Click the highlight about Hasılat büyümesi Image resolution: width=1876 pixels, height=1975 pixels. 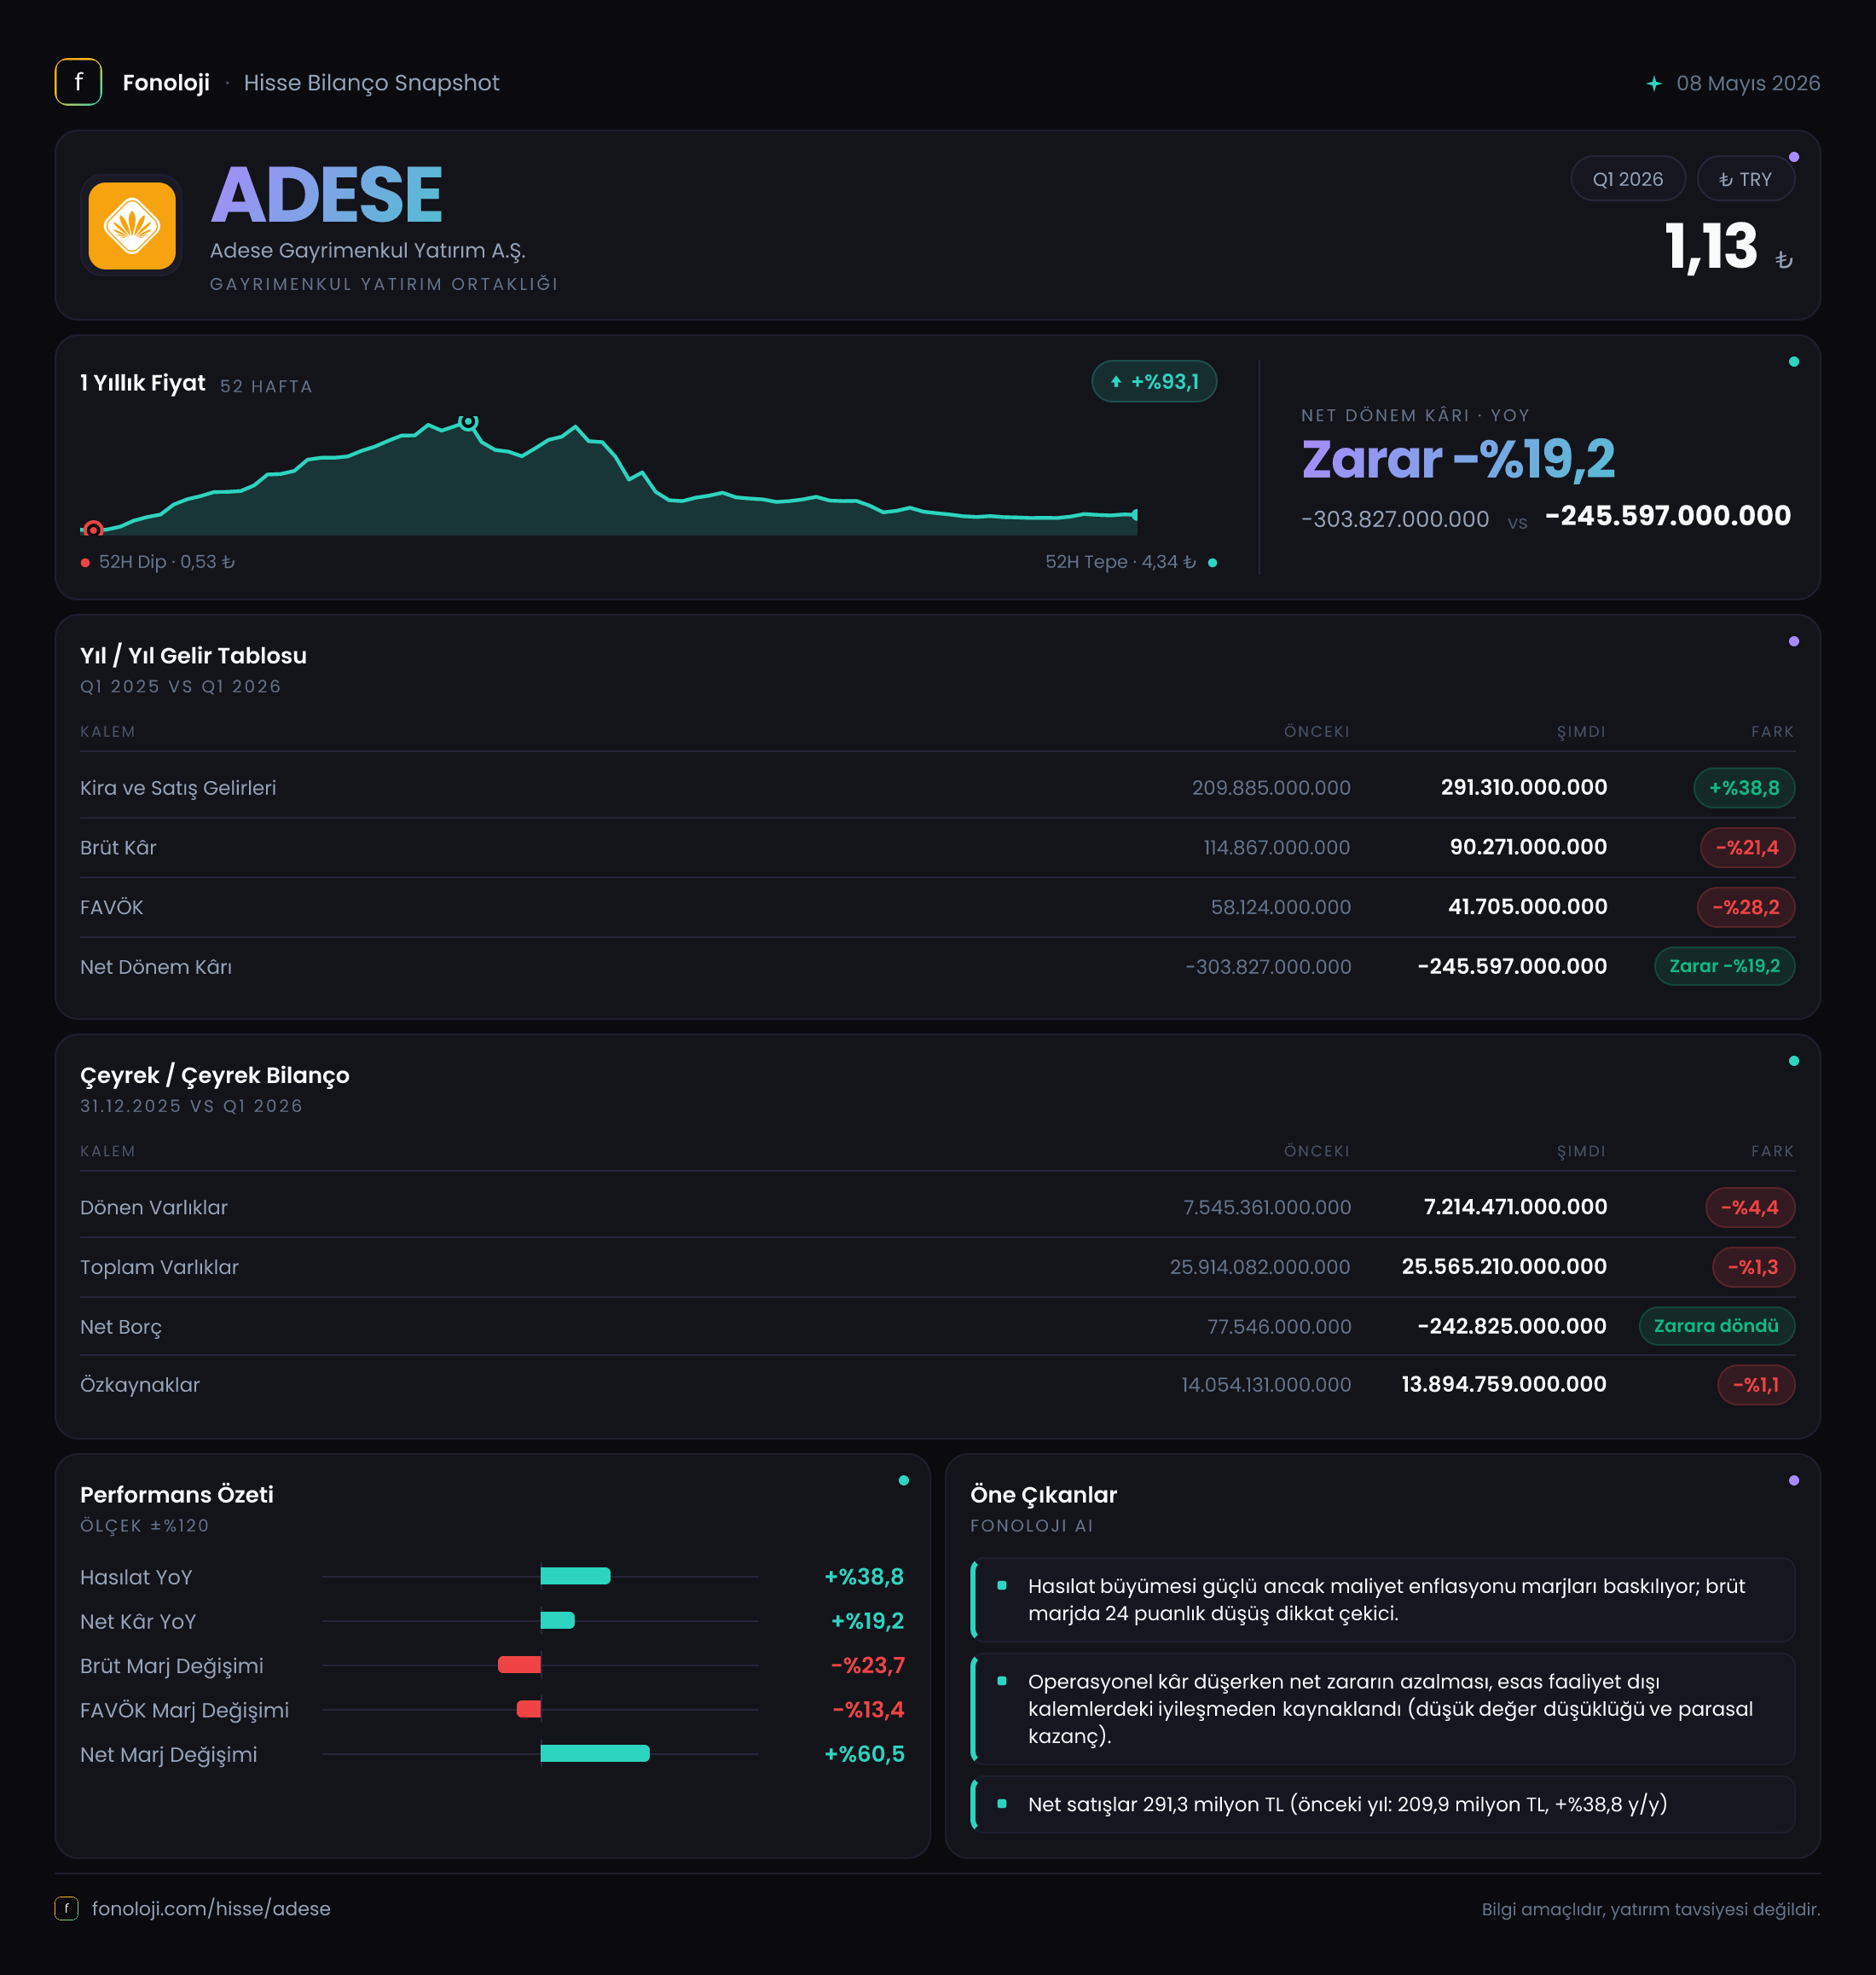click(x=1383, y=1599)
